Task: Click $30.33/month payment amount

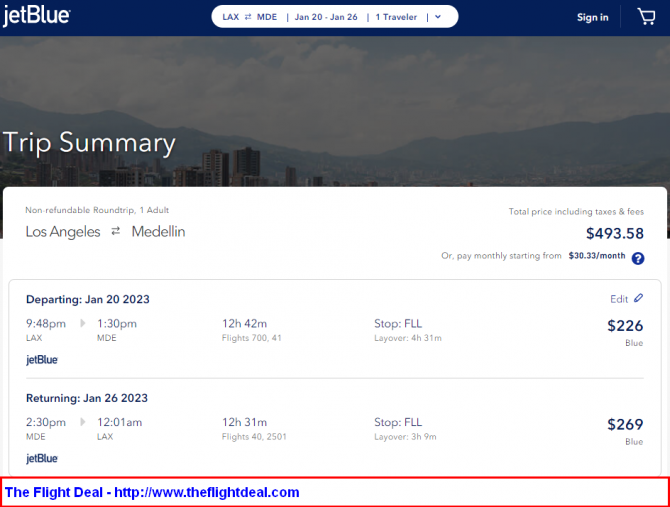Action: coord(597,255)
